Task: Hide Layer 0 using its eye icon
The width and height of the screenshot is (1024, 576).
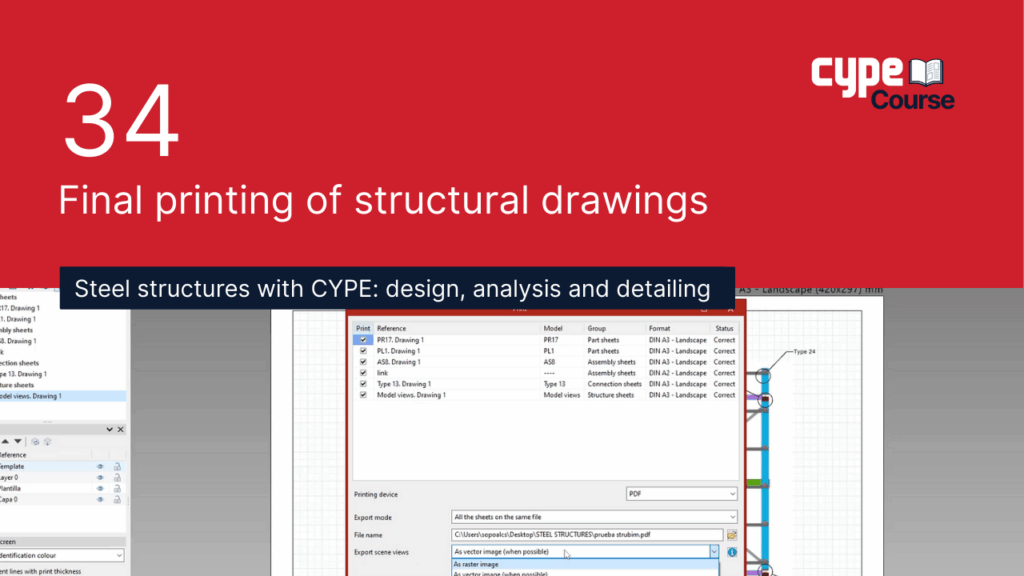Action: [x=100, y=477]
